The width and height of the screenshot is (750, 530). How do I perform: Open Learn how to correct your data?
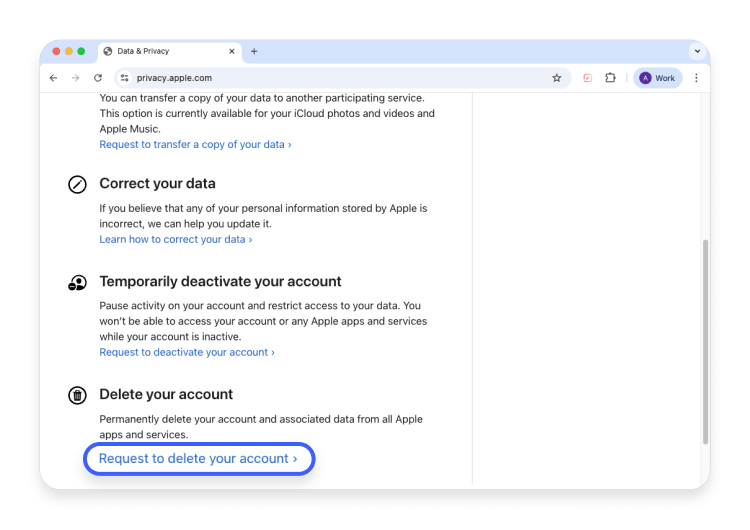[x=176, y=239]
